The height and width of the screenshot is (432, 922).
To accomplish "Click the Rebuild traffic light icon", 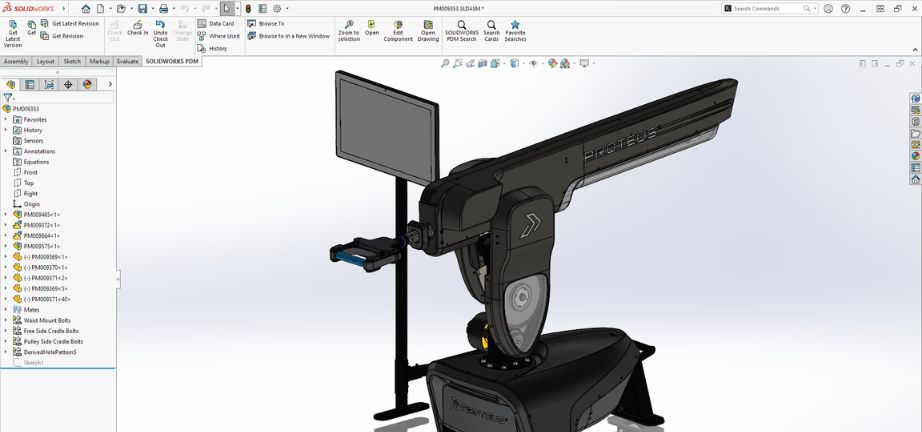I will click(248, 9).
